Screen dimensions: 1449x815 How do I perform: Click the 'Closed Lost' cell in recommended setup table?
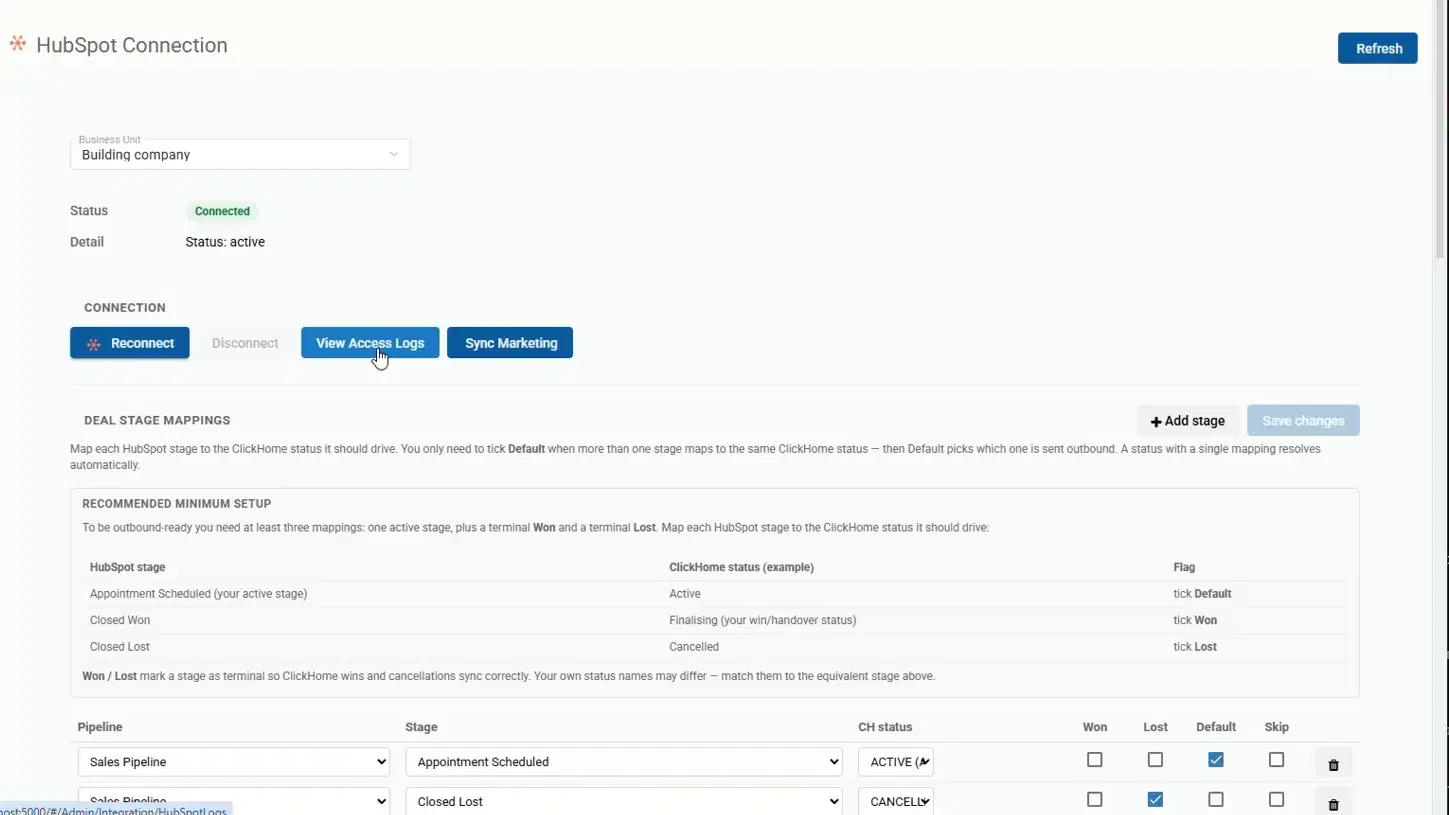coord(120,647)
